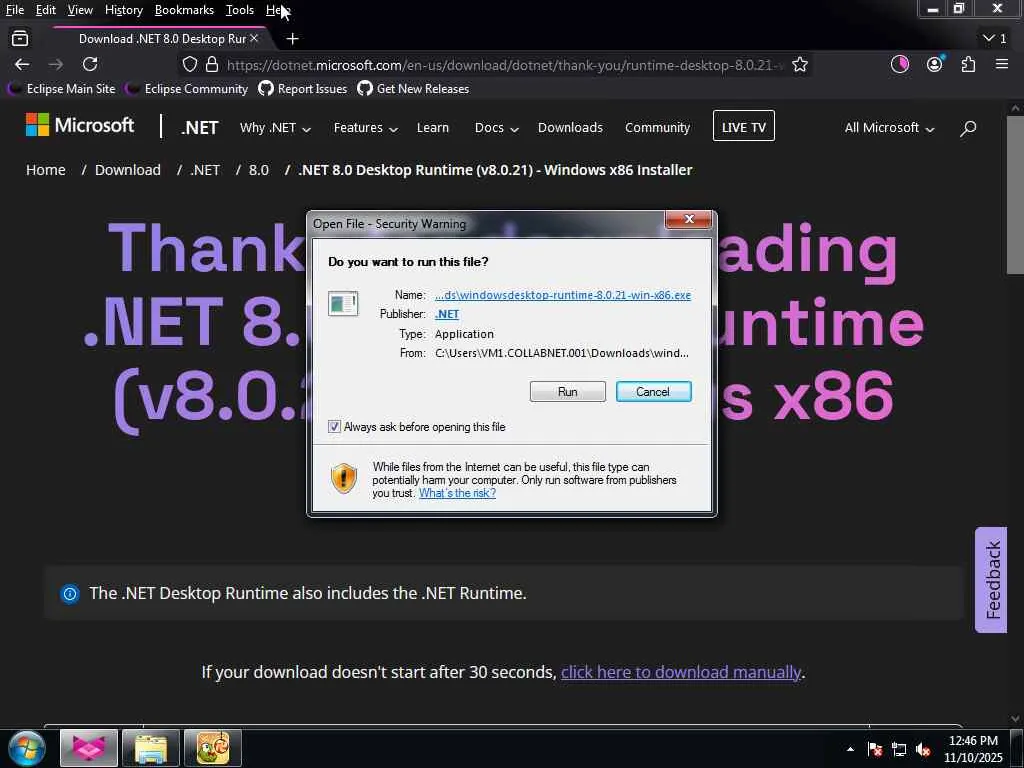The image size is (1024, 768).
Task: Open the tracking protection shield icon
Action: point(189,65)
